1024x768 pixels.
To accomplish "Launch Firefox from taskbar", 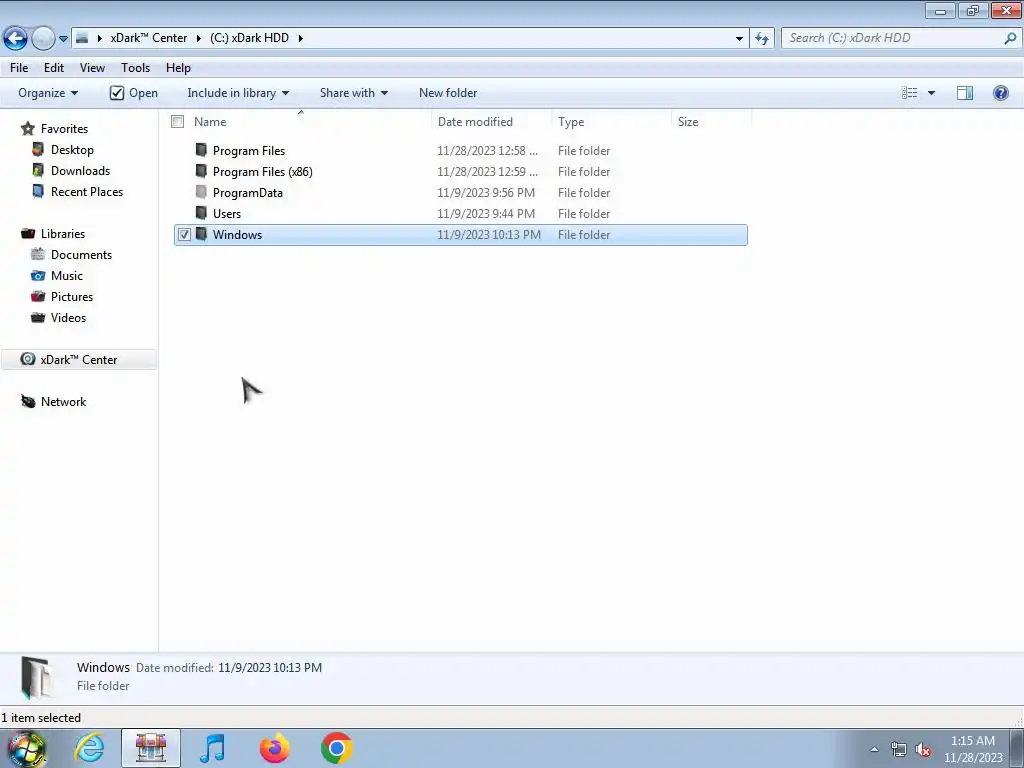I will point(274,748).
